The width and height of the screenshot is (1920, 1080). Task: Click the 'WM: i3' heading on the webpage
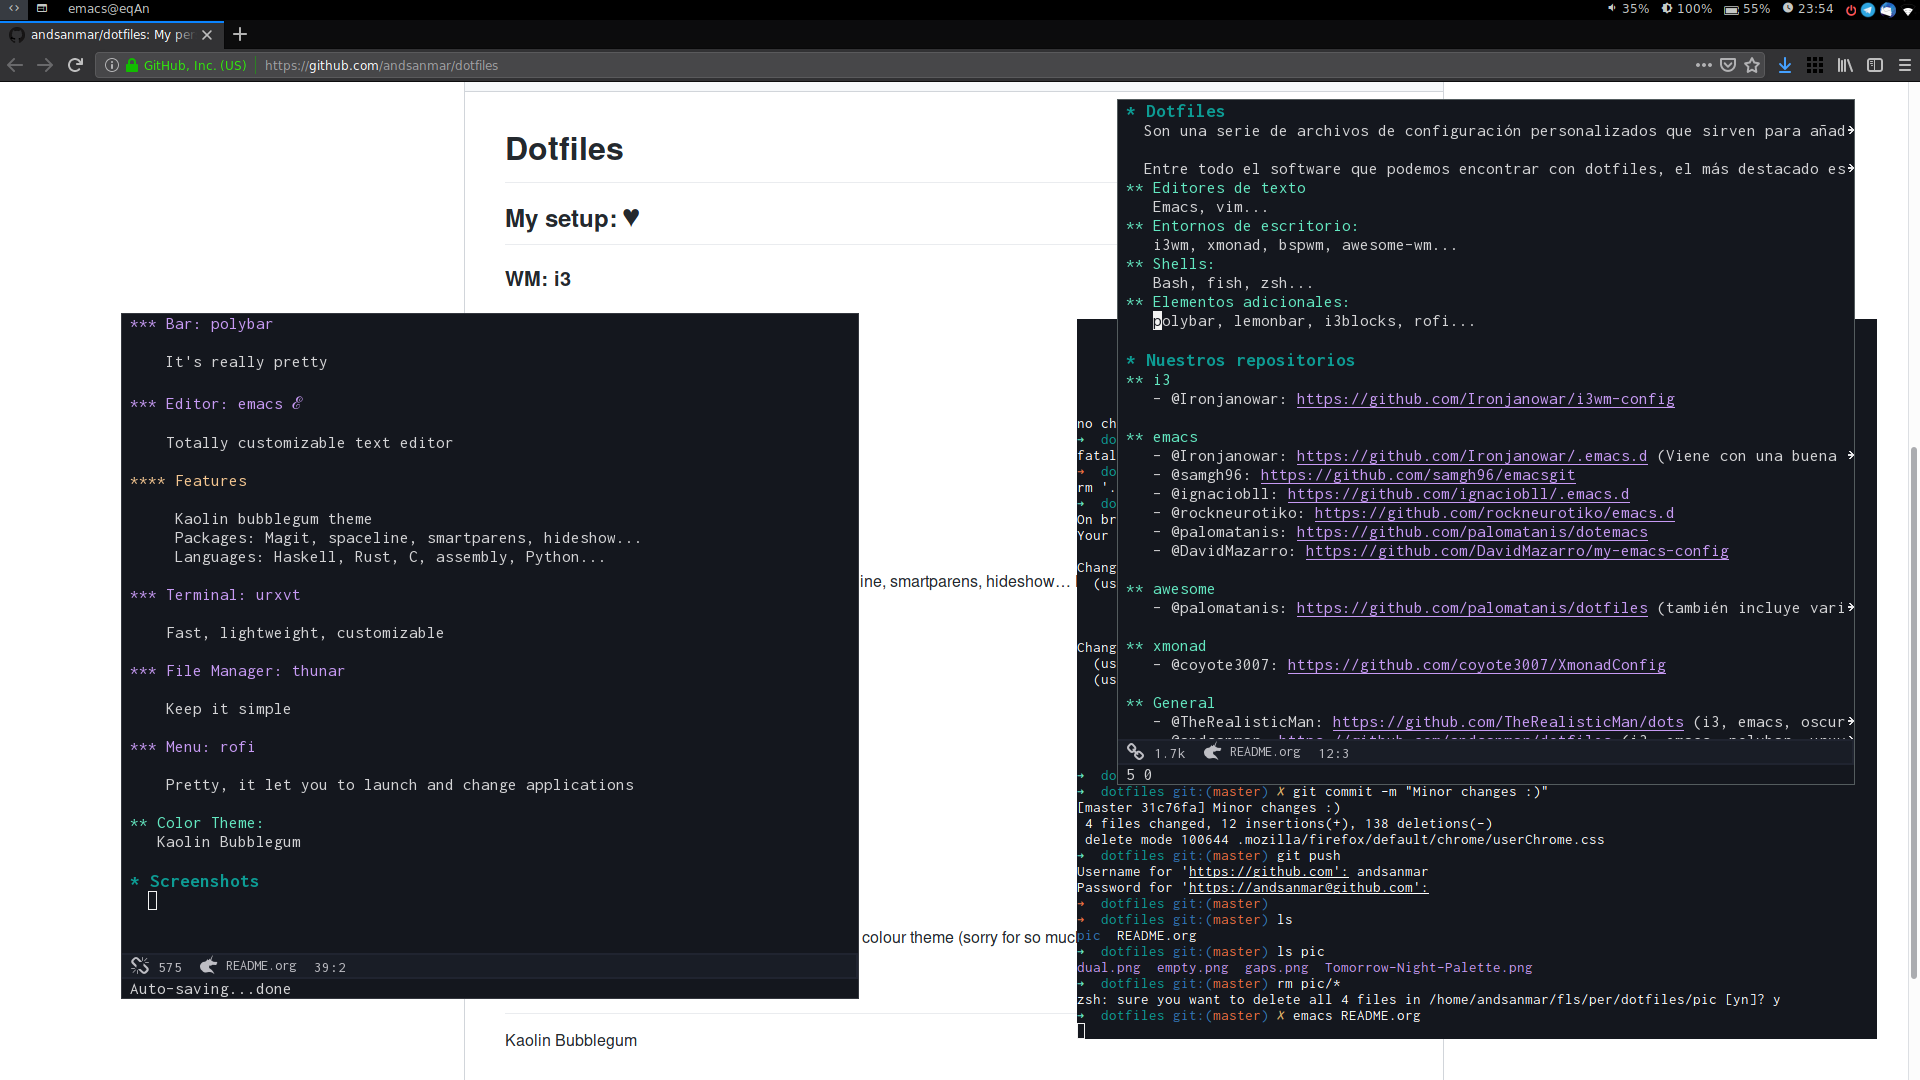click(538, 279)
